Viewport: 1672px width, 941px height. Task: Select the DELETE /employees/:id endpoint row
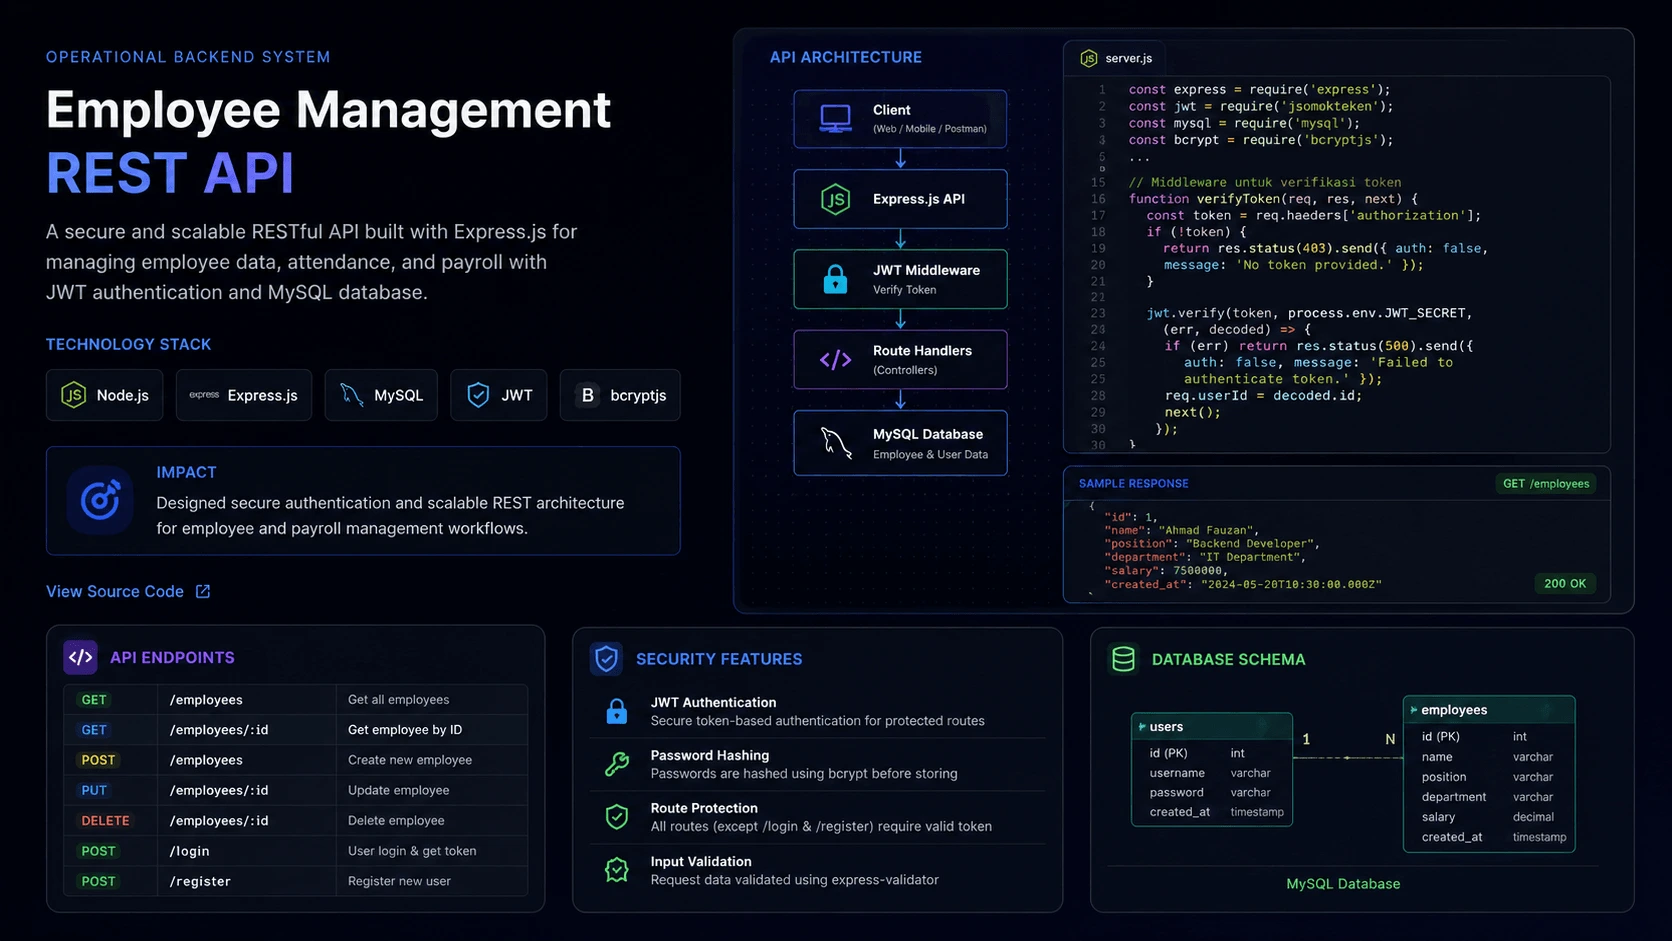click(296, 820)
